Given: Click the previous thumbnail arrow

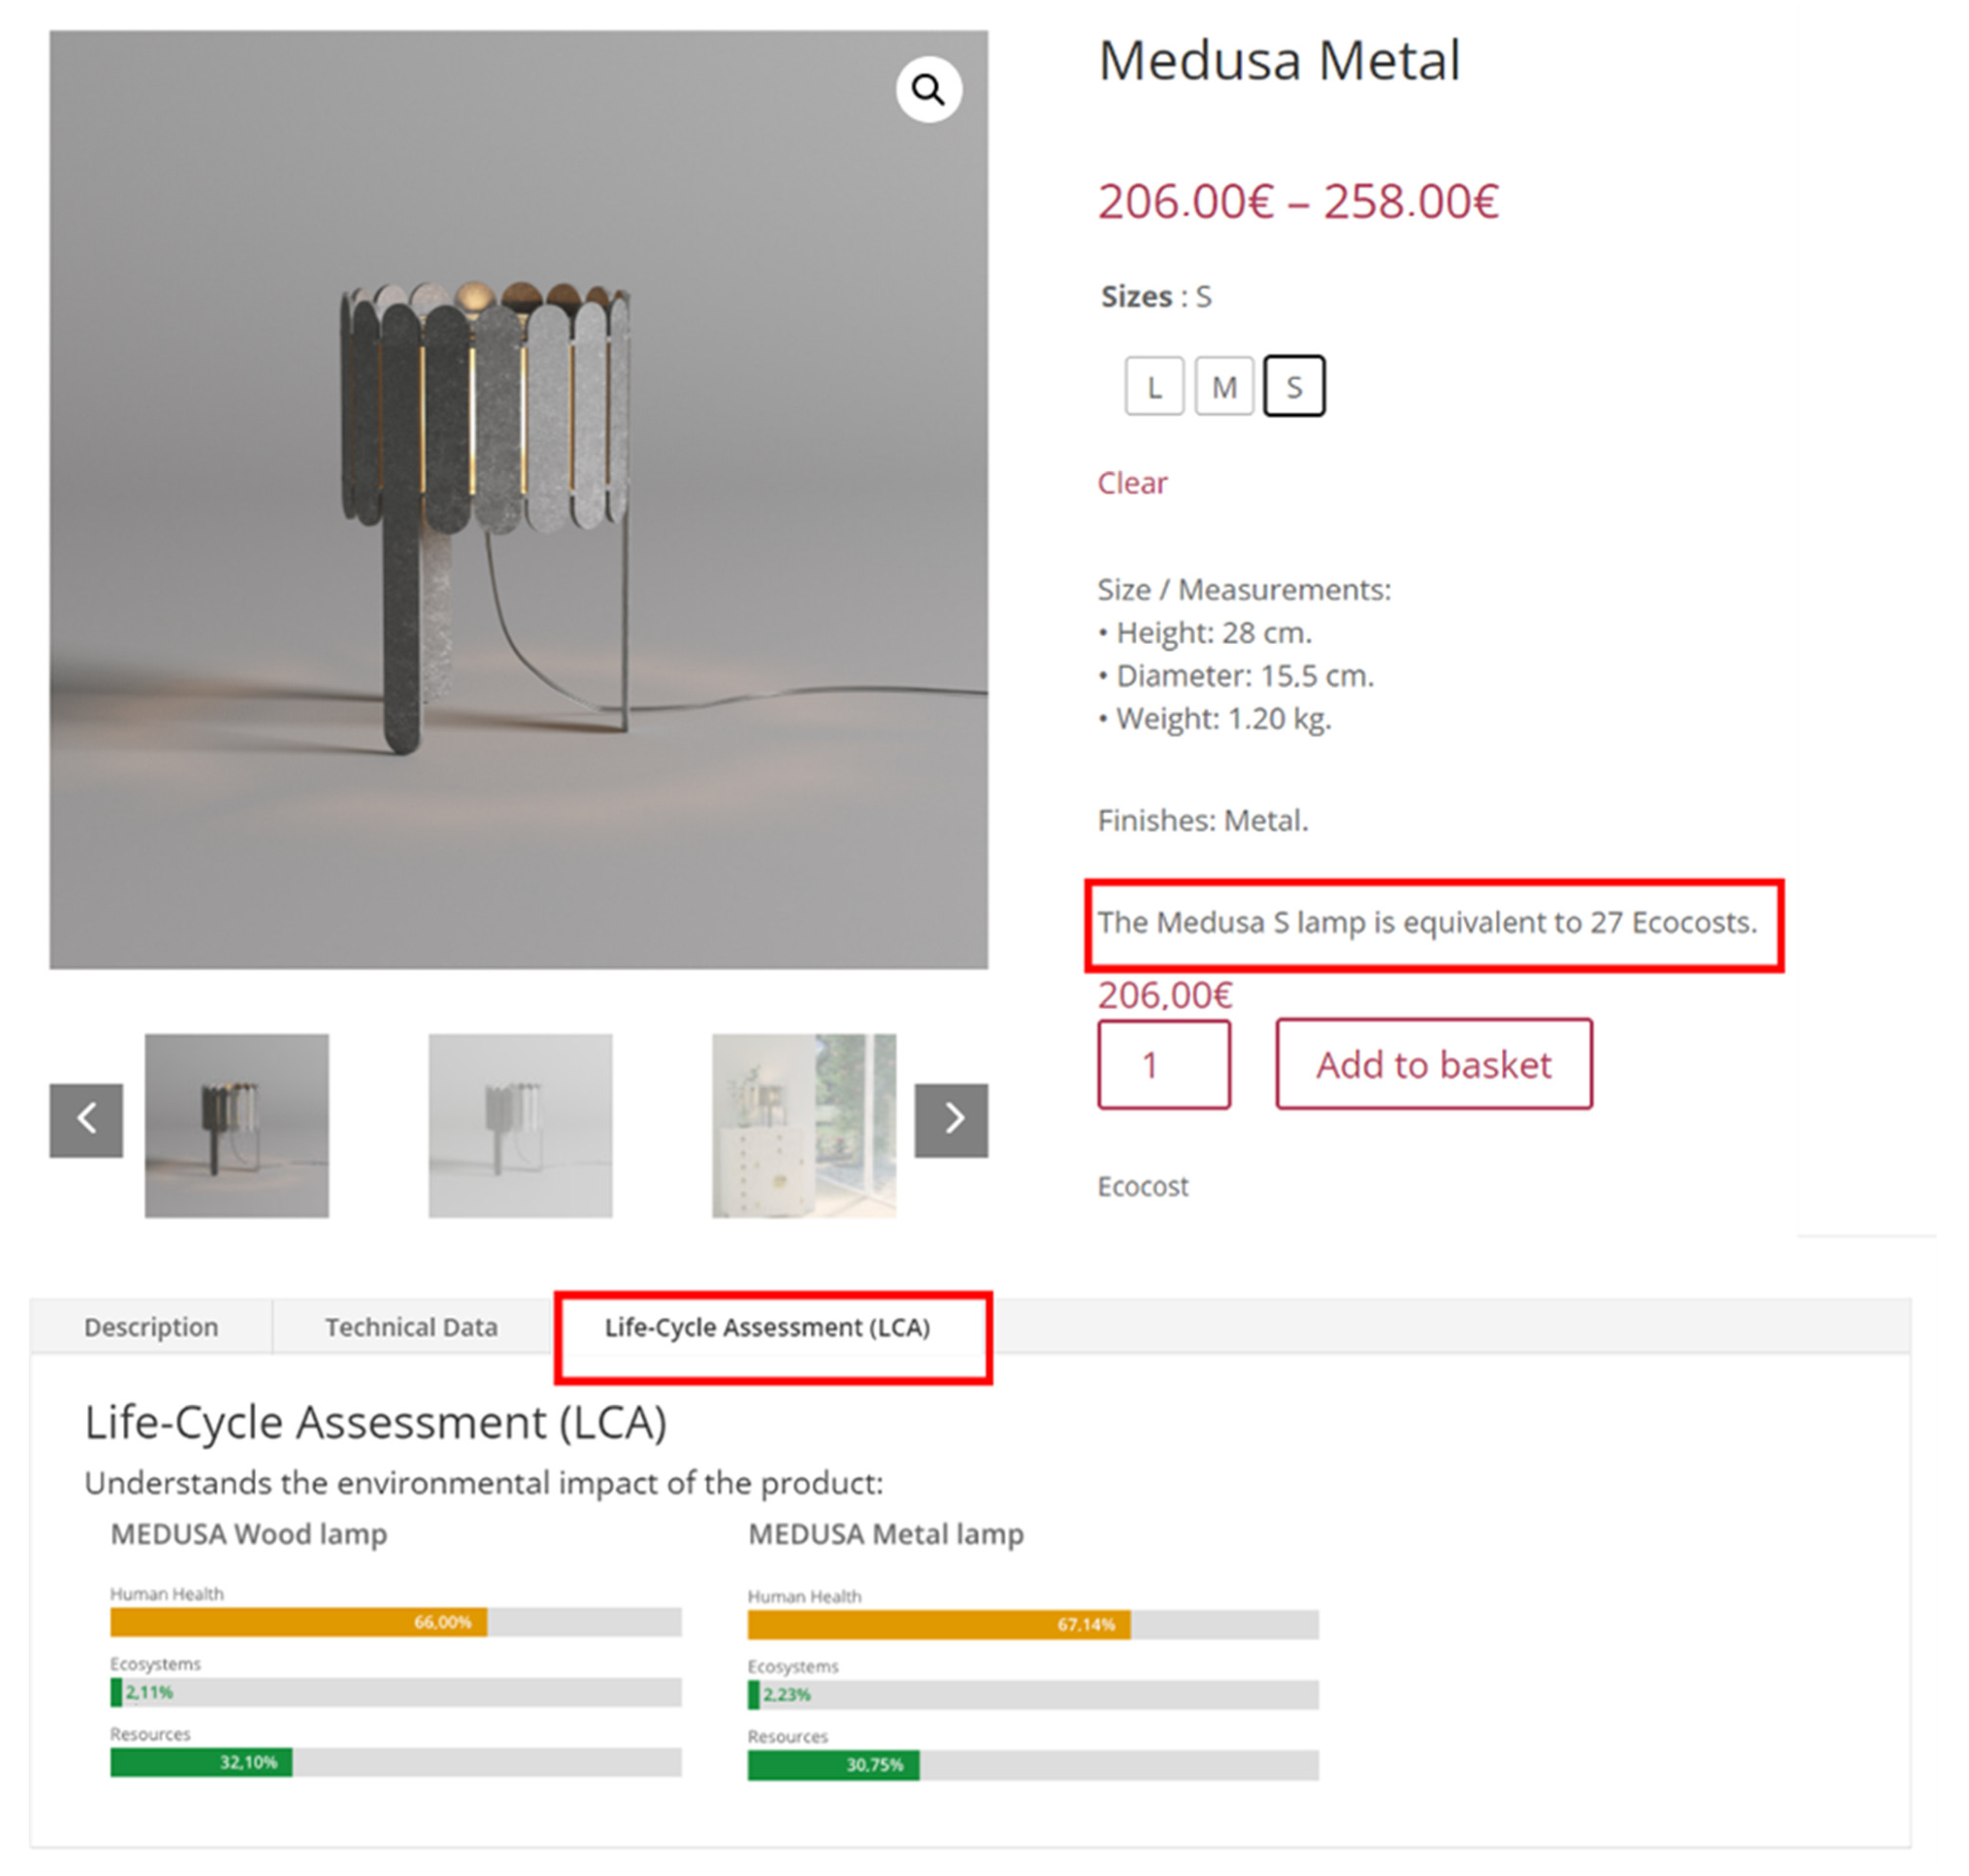Looking at the screenshot, I should point(86,1119).
